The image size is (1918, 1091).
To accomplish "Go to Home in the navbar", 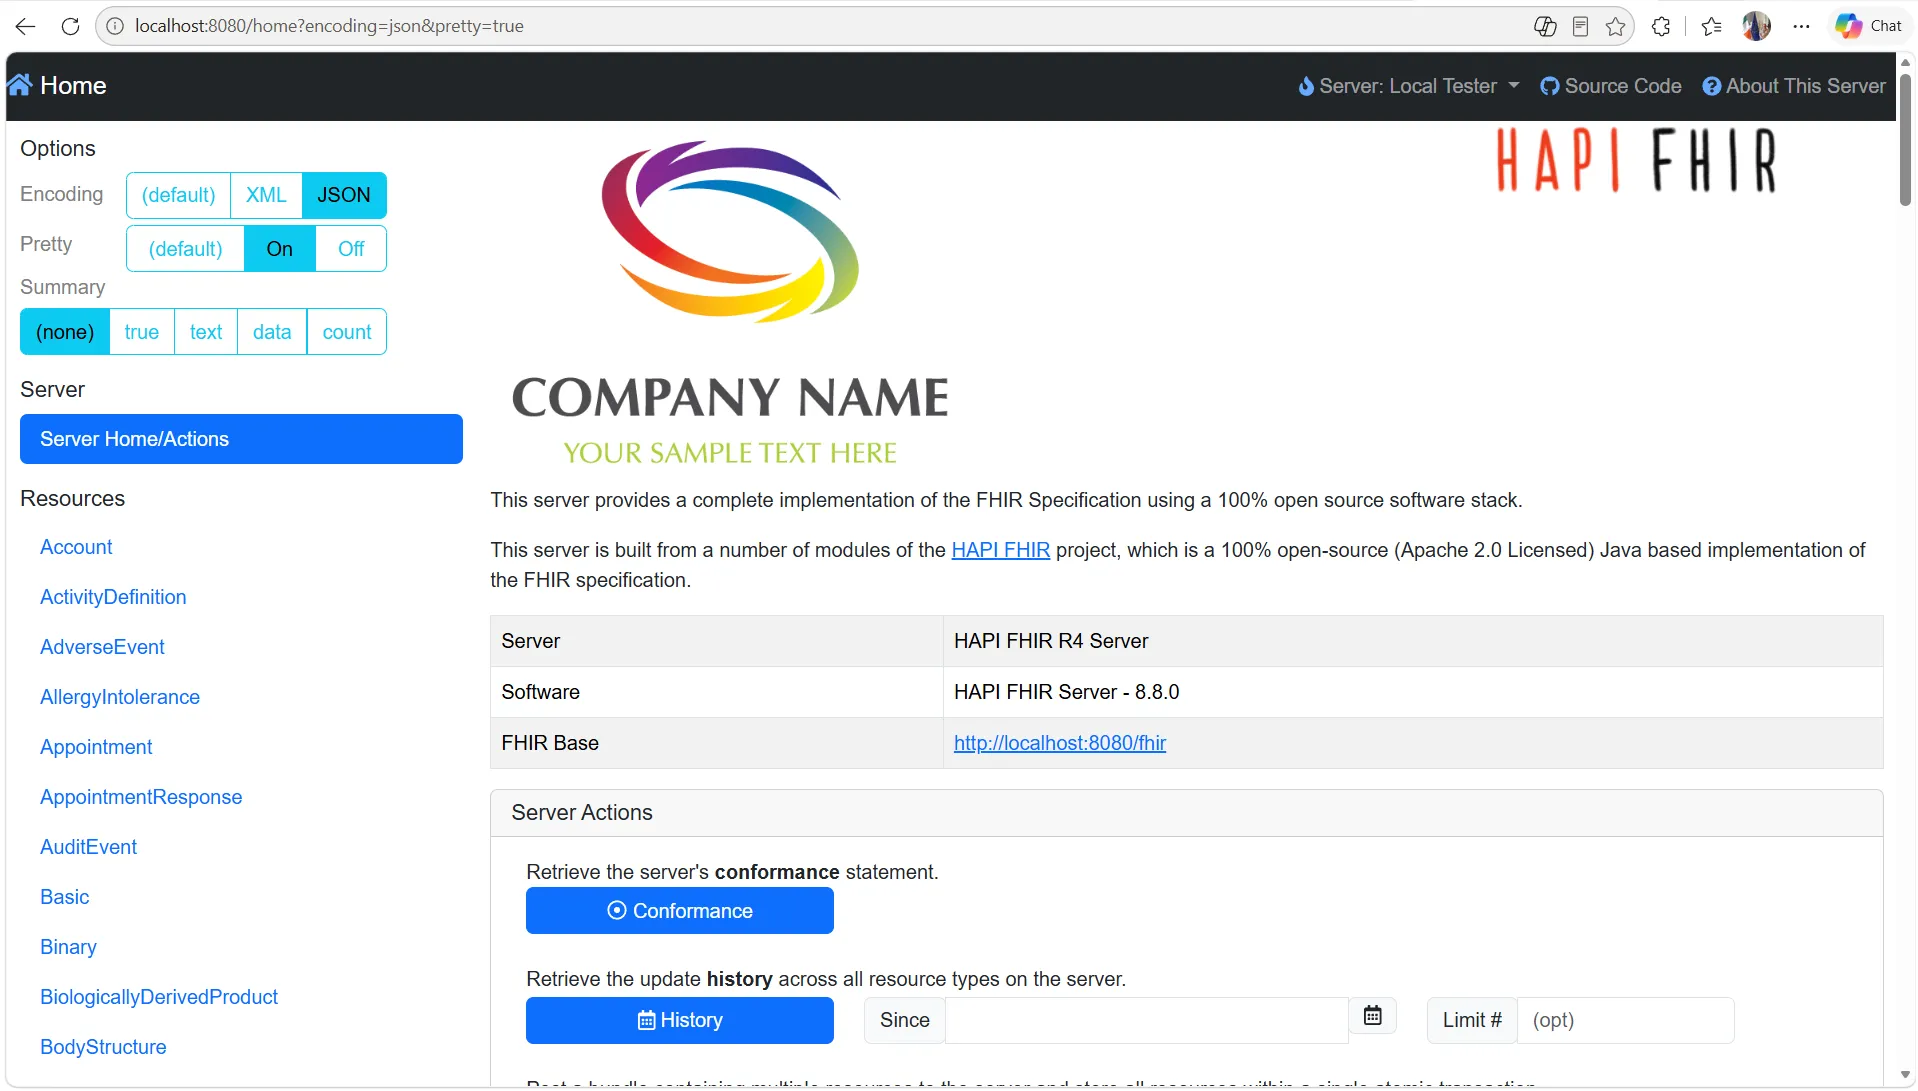I will (x=57, y=85).
